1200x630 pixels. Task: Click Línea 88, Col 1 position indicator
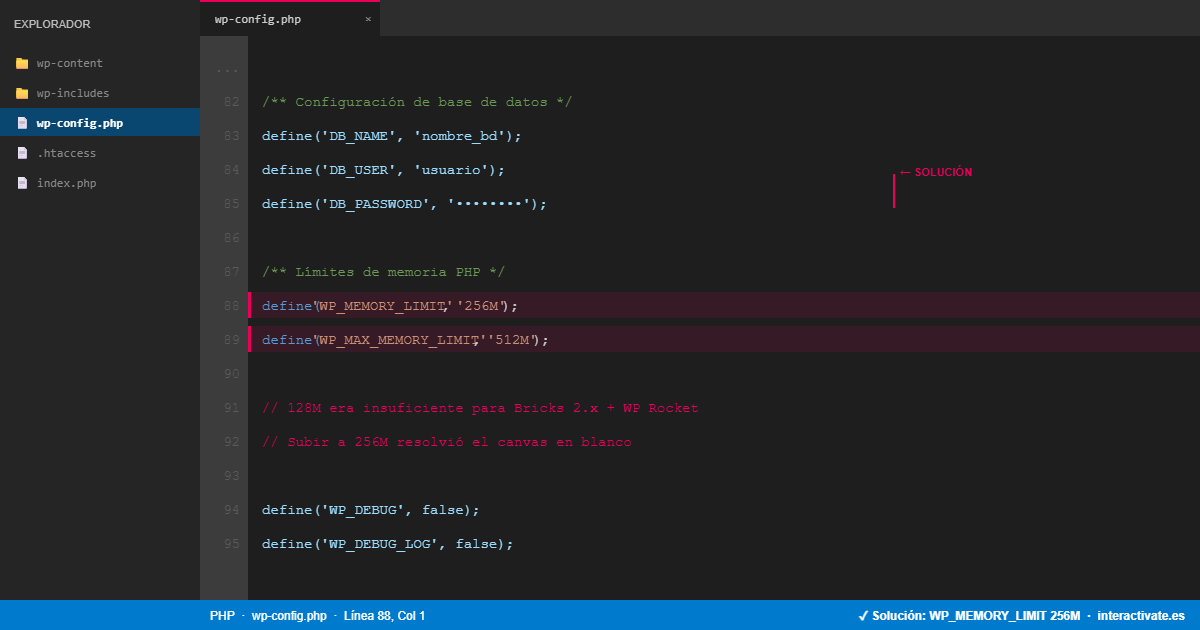click(x=384, y=616)
